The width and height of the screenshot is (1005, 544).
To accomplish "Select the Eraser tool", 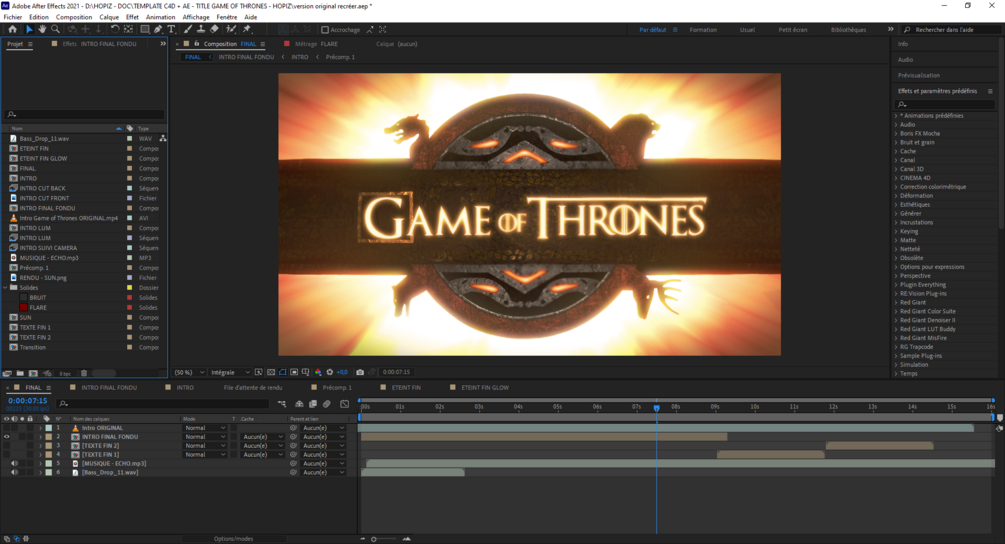I will (x=215, y=29).
